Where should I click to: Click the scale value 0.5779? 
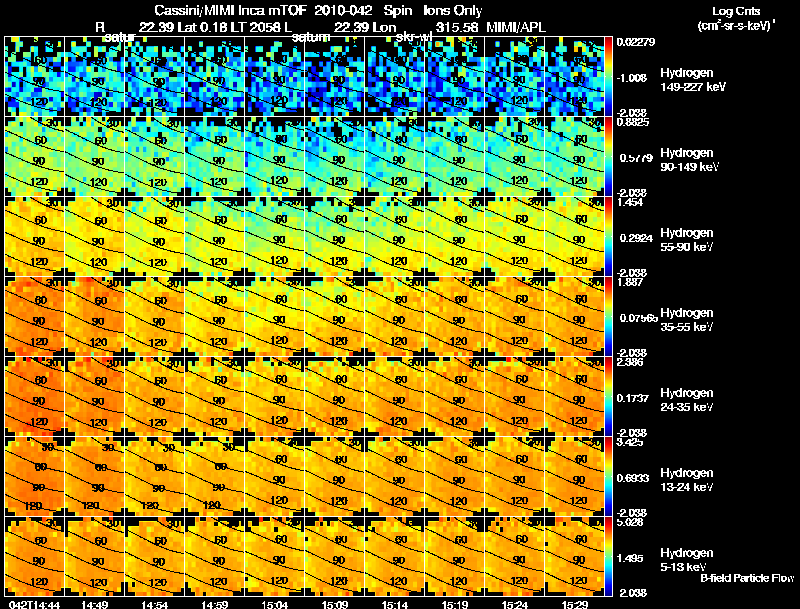coord(636,158)
